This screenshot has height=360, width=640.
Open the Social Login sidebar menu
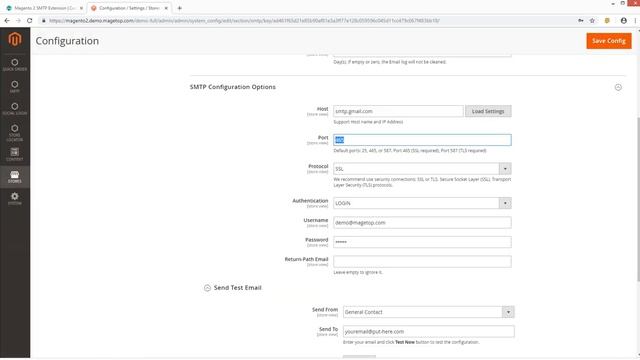pos(15,109)
